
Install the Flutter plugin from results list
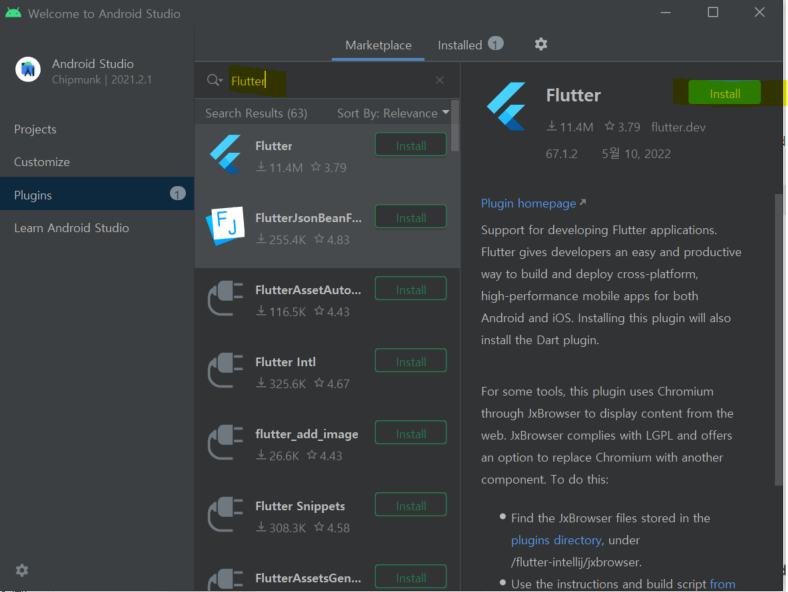(x=411, y=145)
